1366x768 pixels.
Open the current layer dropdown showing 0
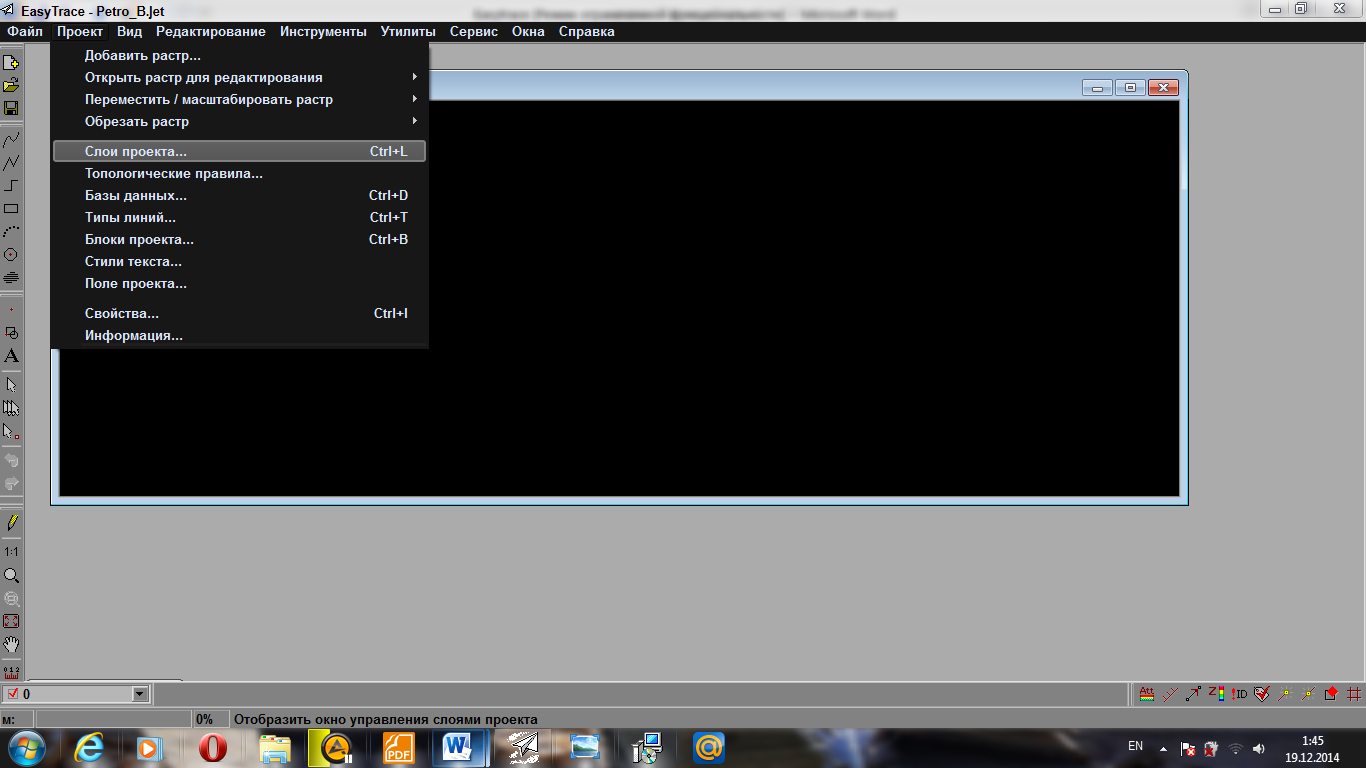pos(140,694)
